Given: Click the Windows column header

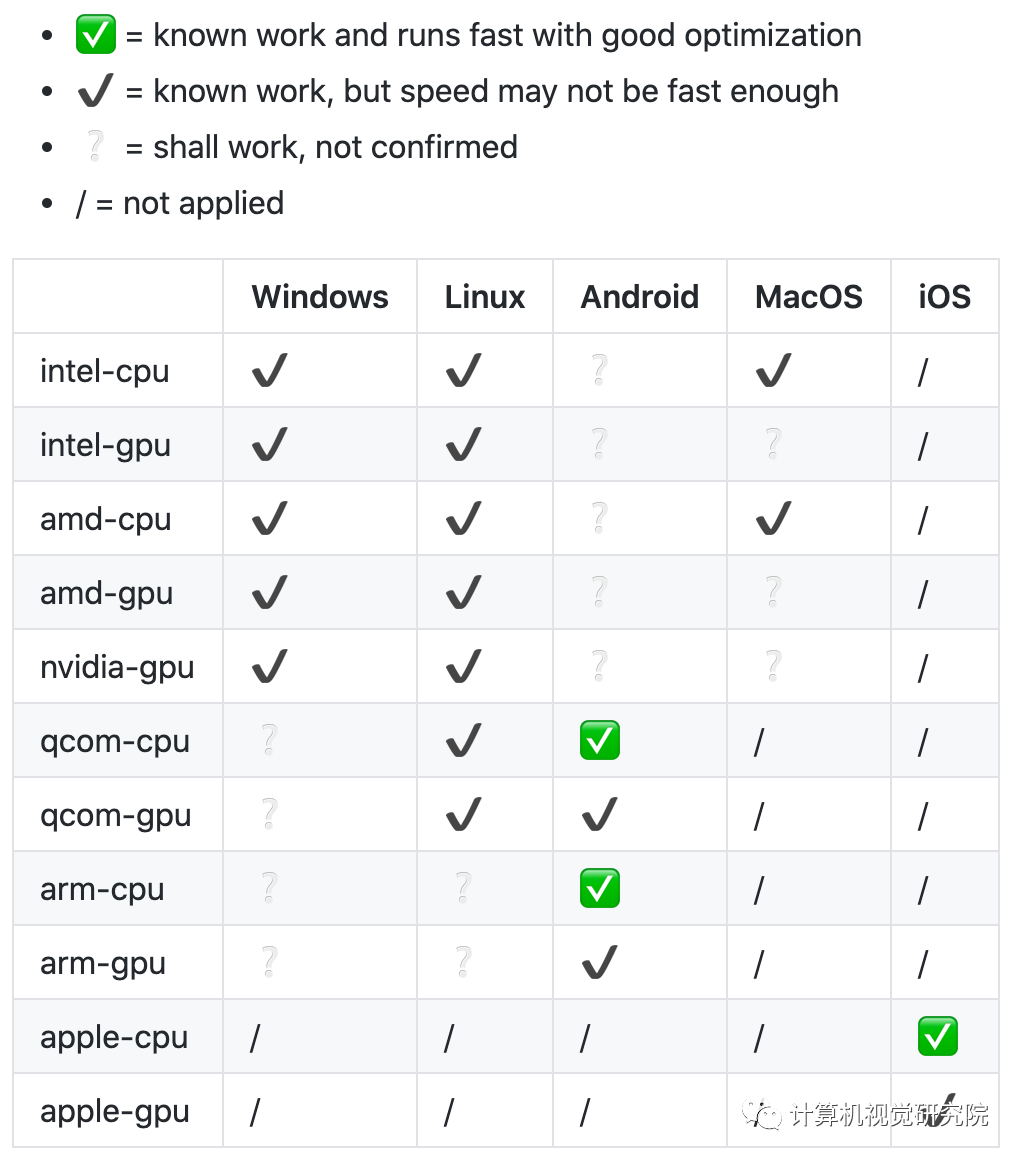Looking at the screenshot, I should point(320,297).
